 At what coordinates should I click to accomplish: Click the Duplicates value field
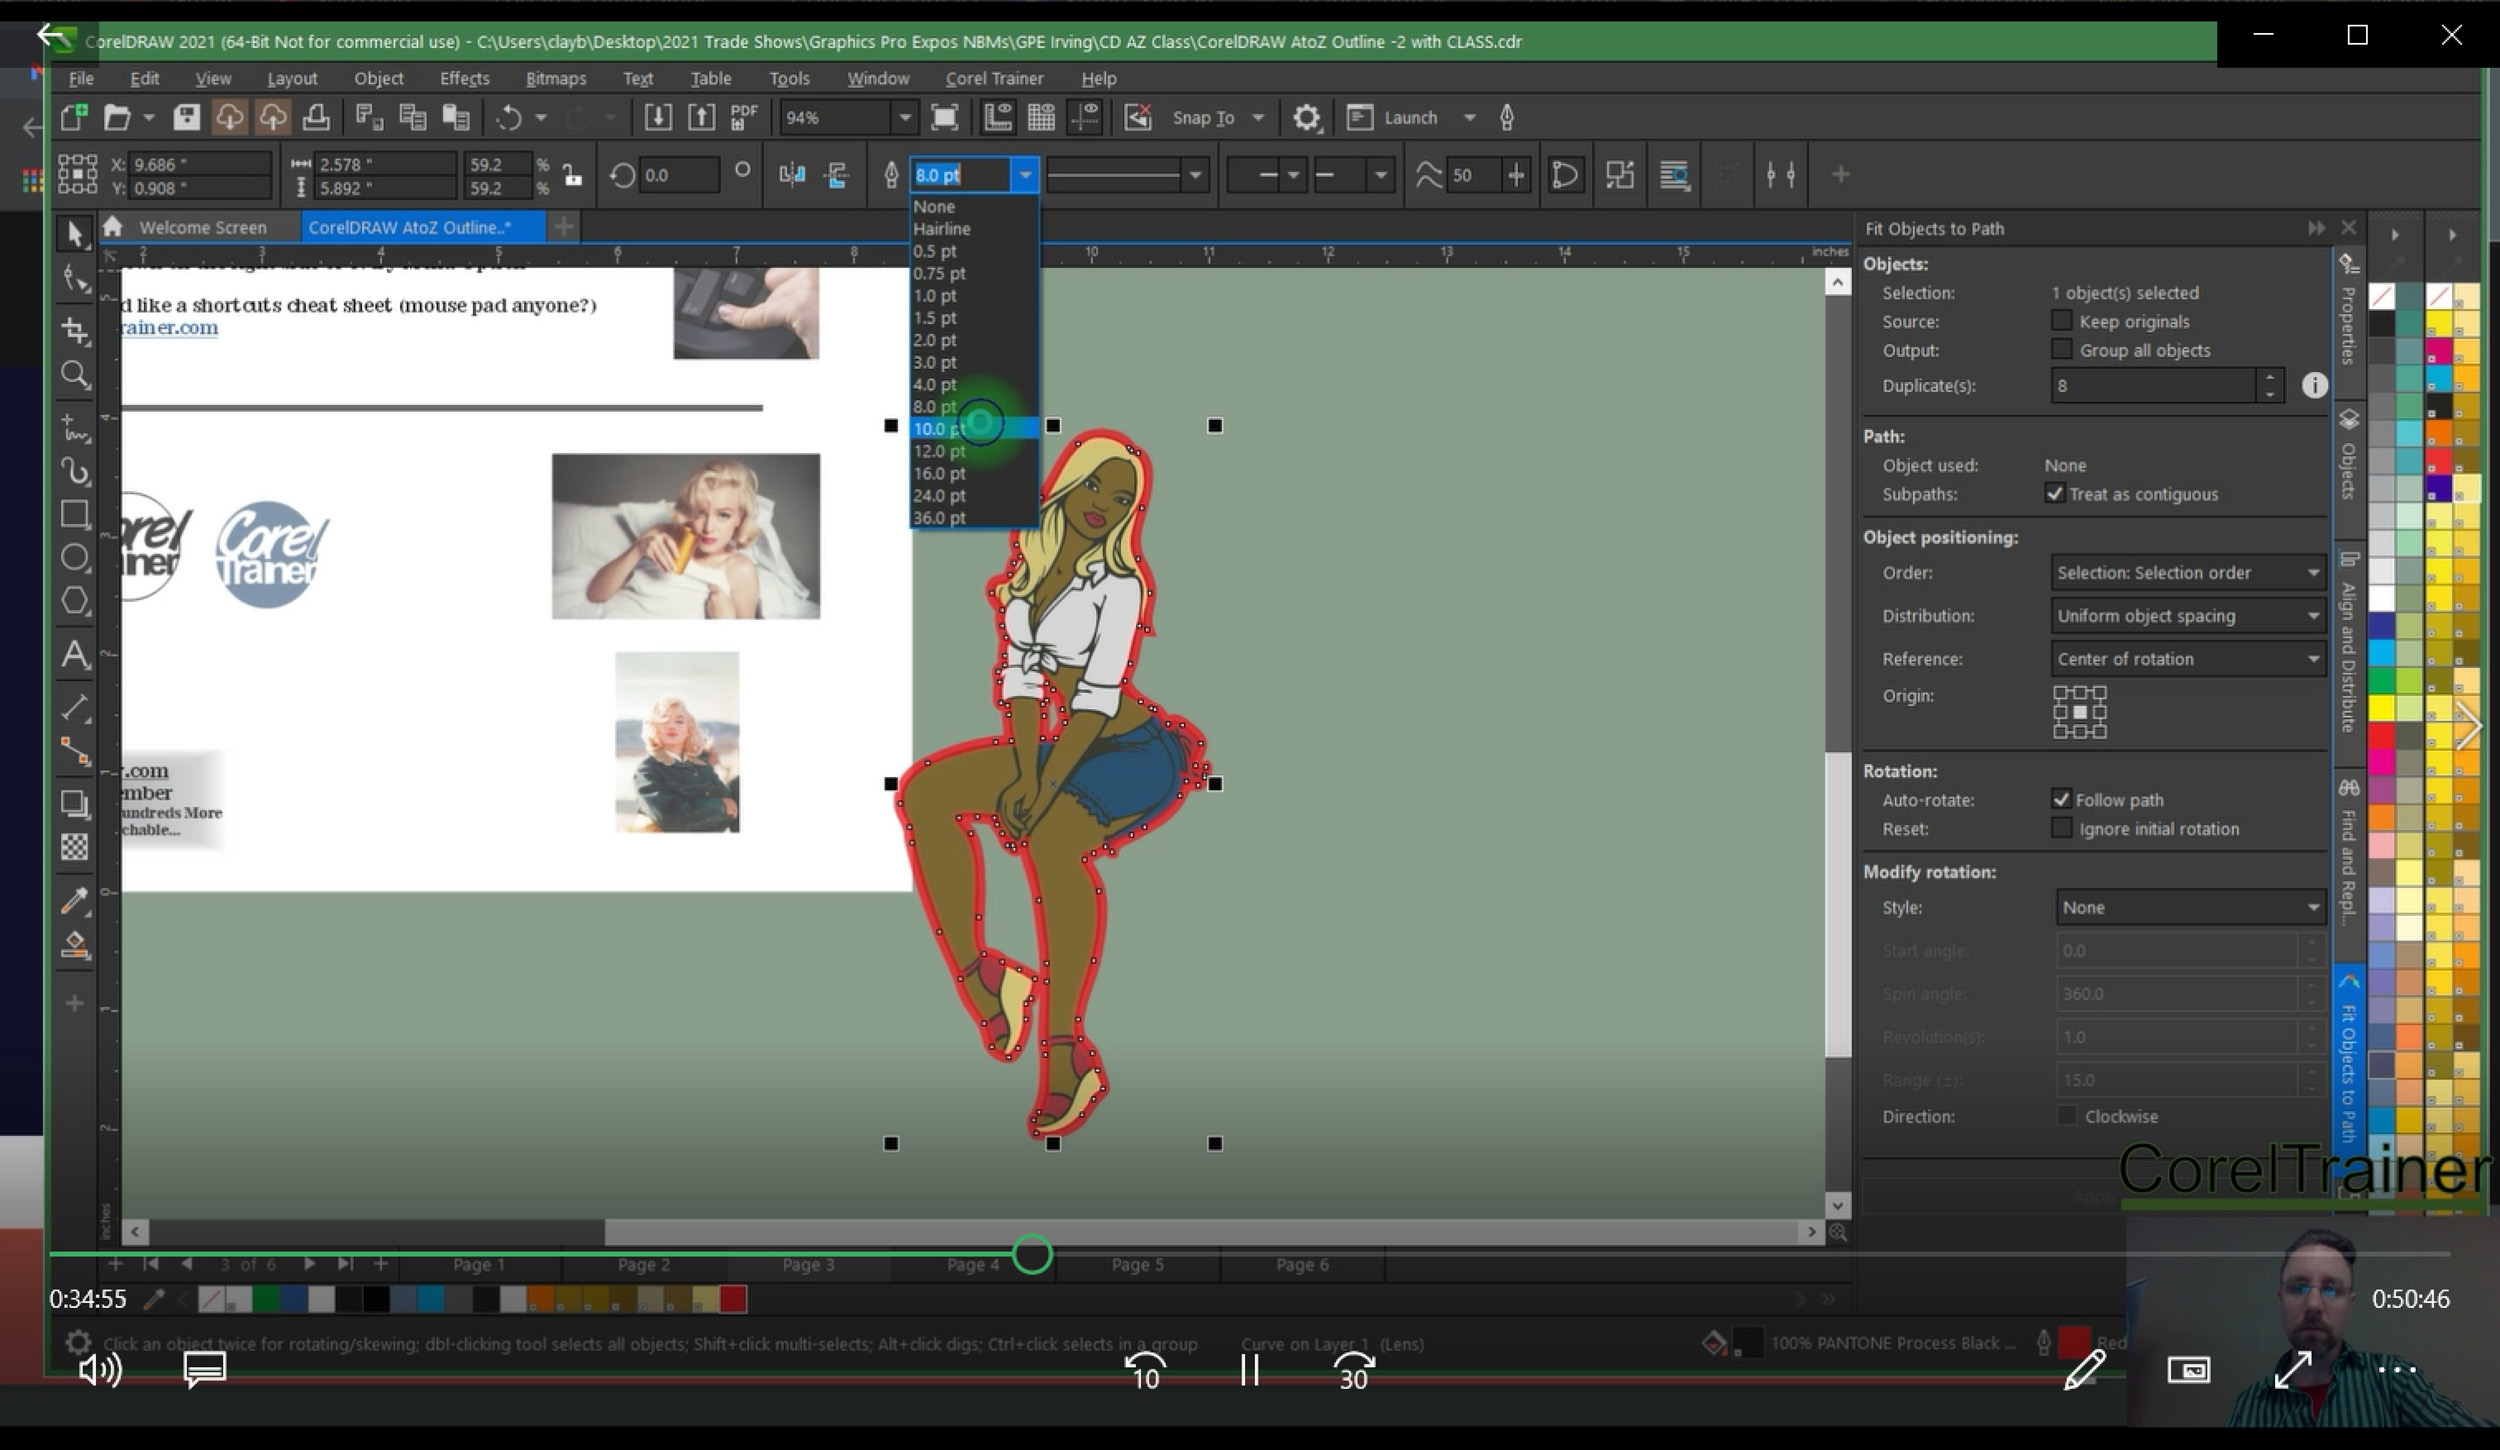(2153, 385)
